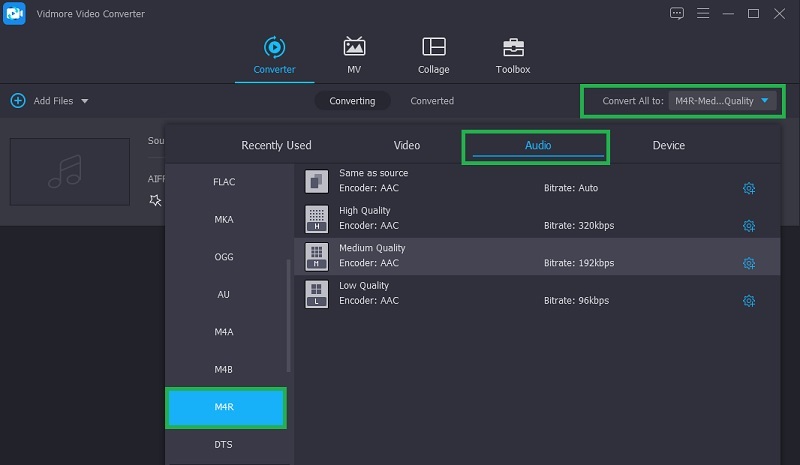Select the Medium Quality preset
Viewport: 800px width, 465px height.
pos(540,255)
